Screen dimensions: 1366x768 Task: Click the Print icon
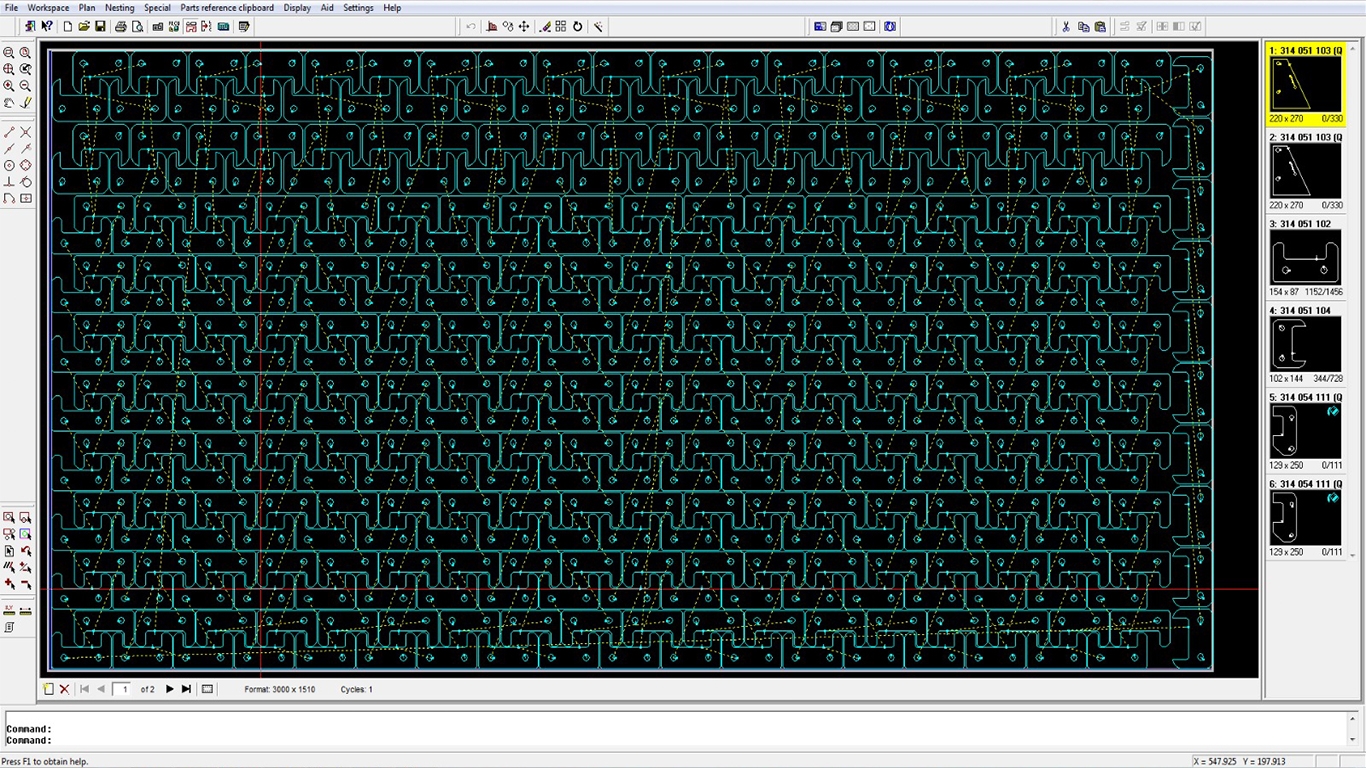click(x=121, y=27)
